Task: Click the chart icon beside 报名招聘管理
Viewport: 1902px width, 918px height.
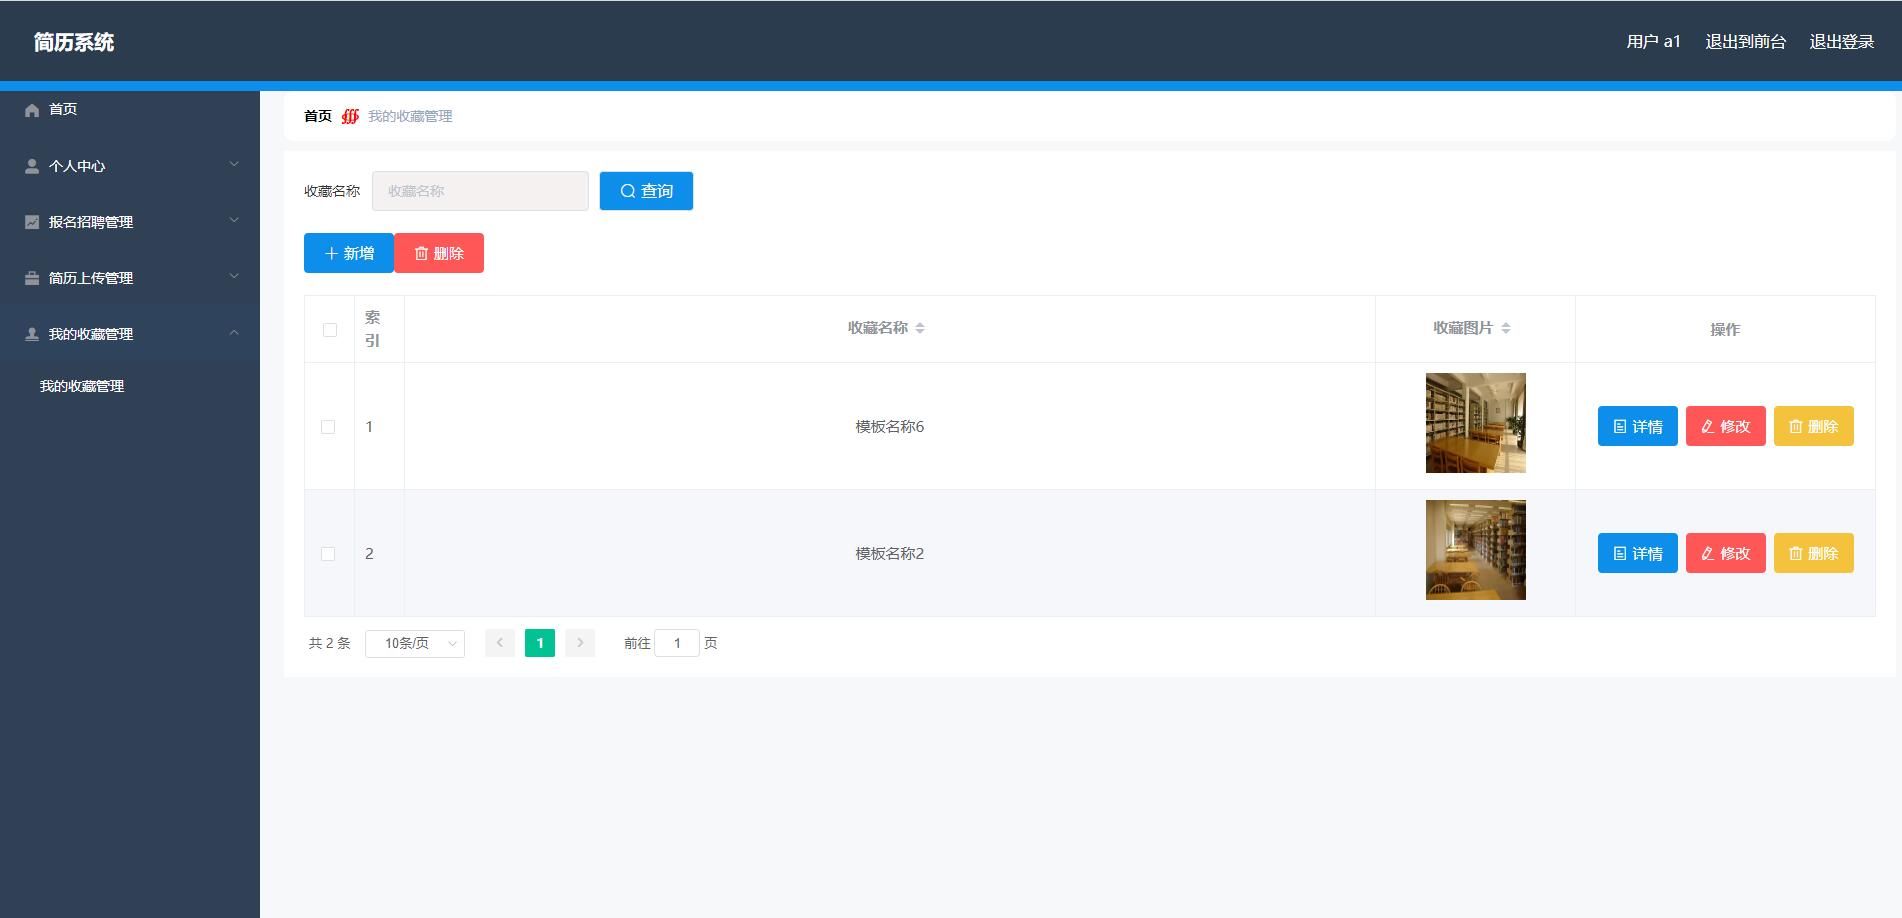Action: [x=32, y=222]
